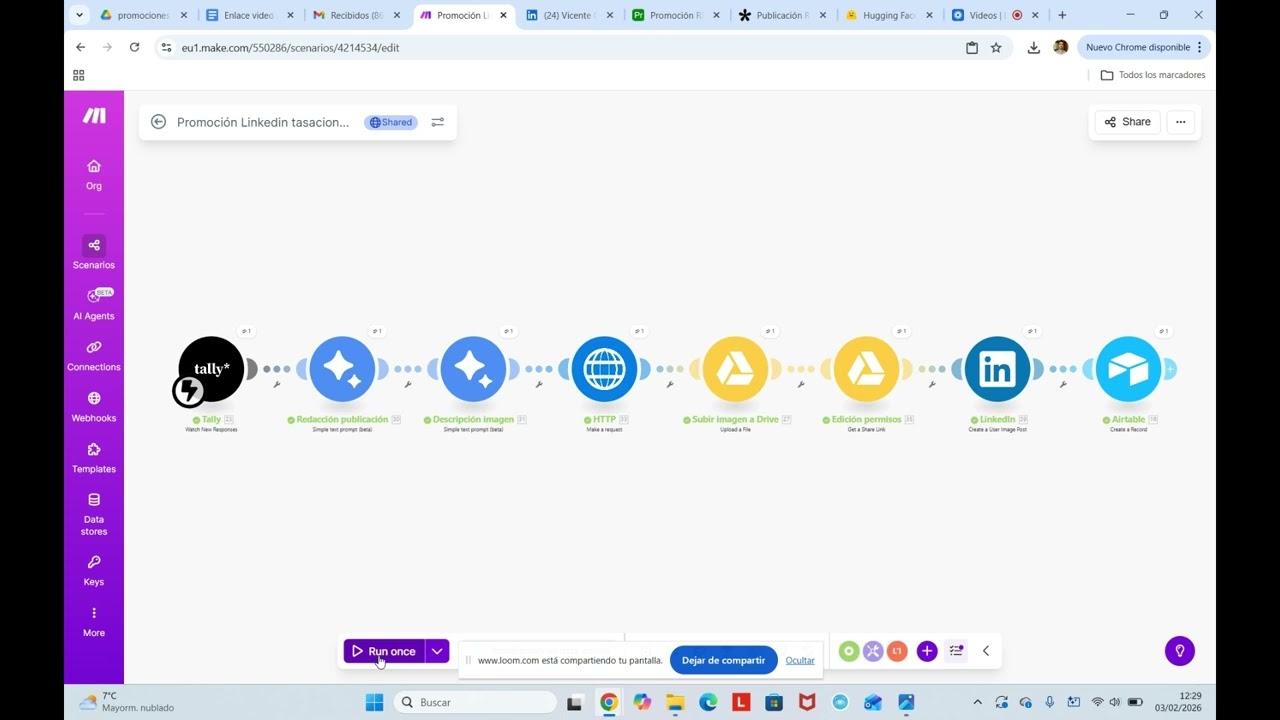Open a new browser tab
1280x720 pixels.
click(1062, 15)
